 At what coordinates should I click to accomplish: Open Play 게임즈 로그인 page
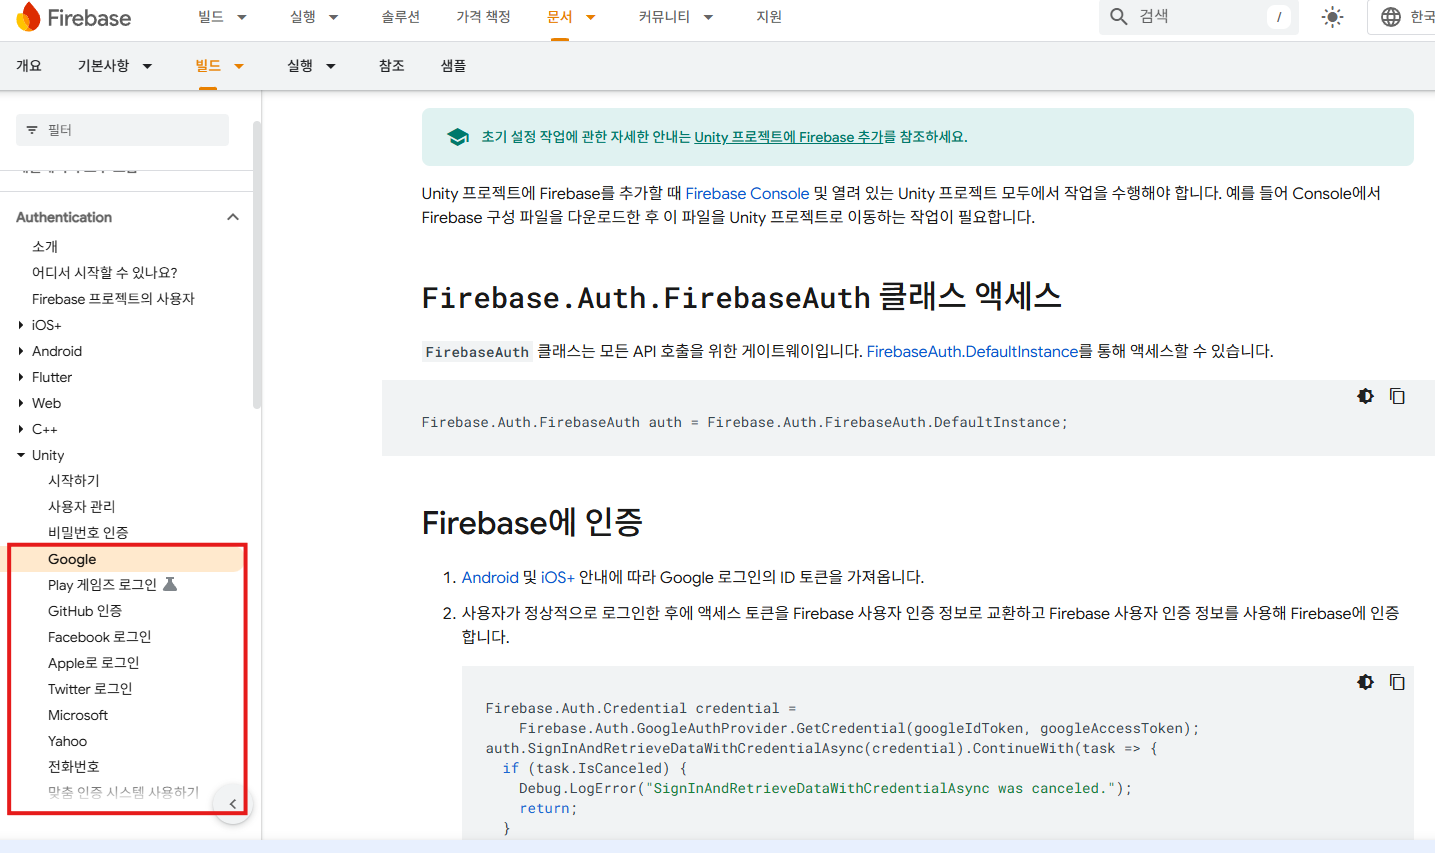pos(102,585)
